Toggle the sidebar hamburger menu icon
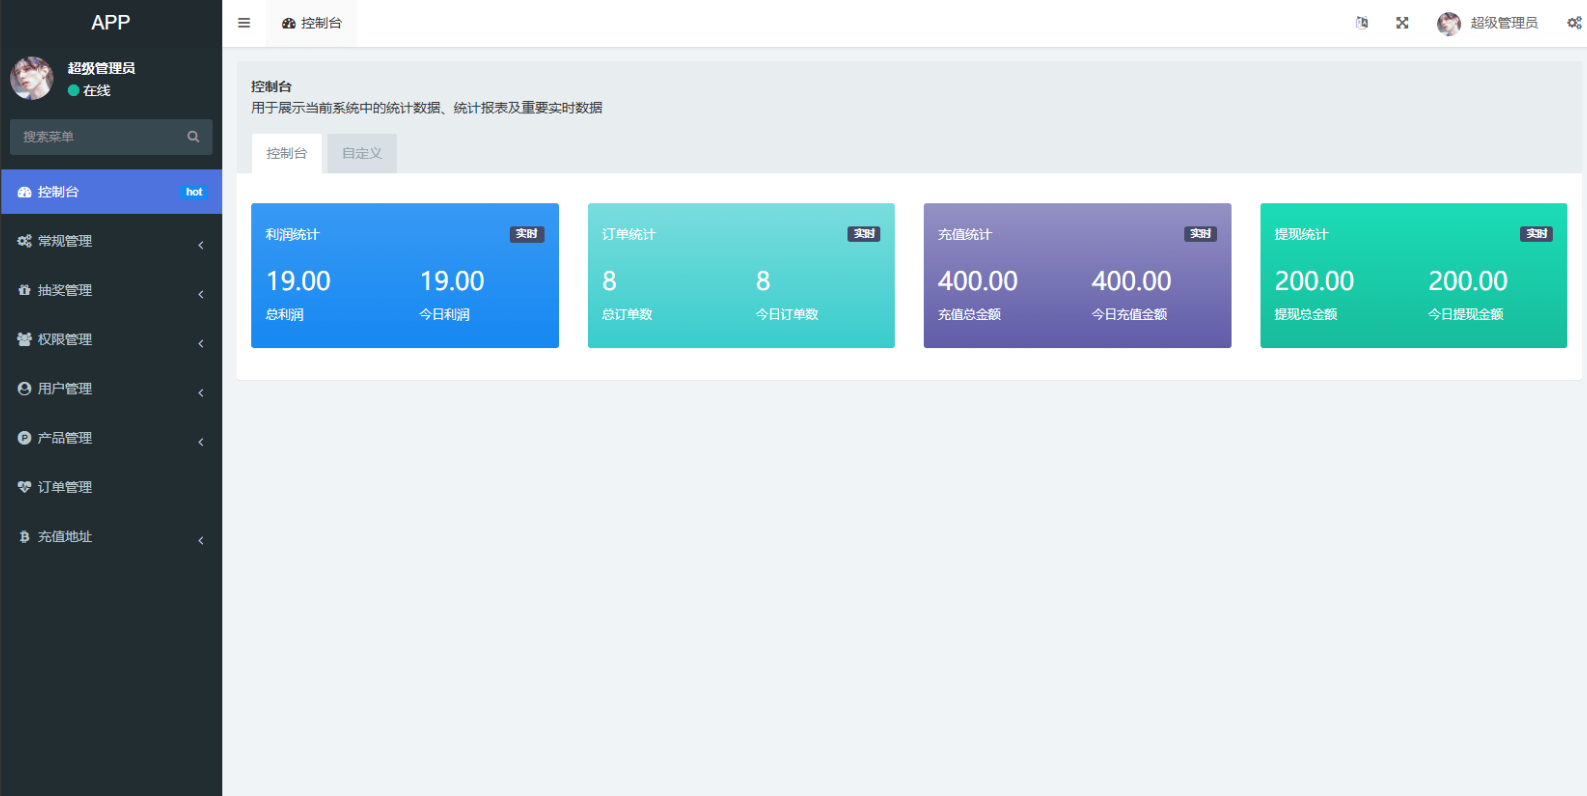 click(244, 23)
